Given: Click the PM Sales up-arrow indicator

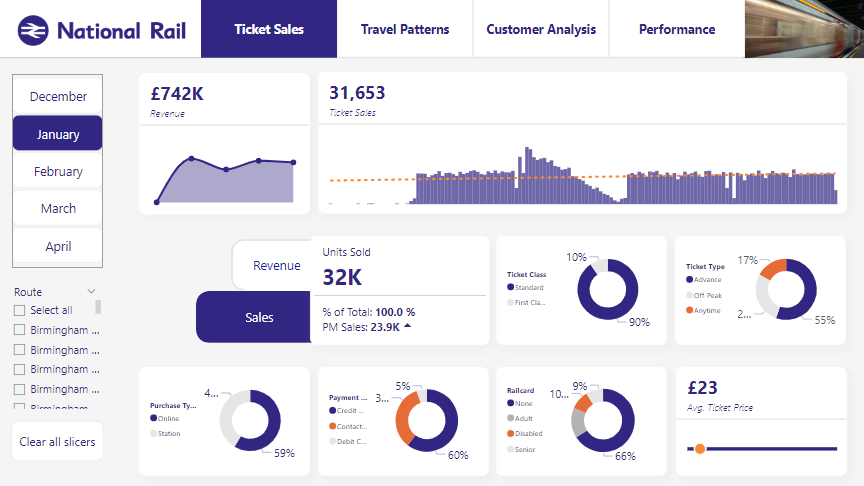Looking at the screenshot, I should point(408,326).
